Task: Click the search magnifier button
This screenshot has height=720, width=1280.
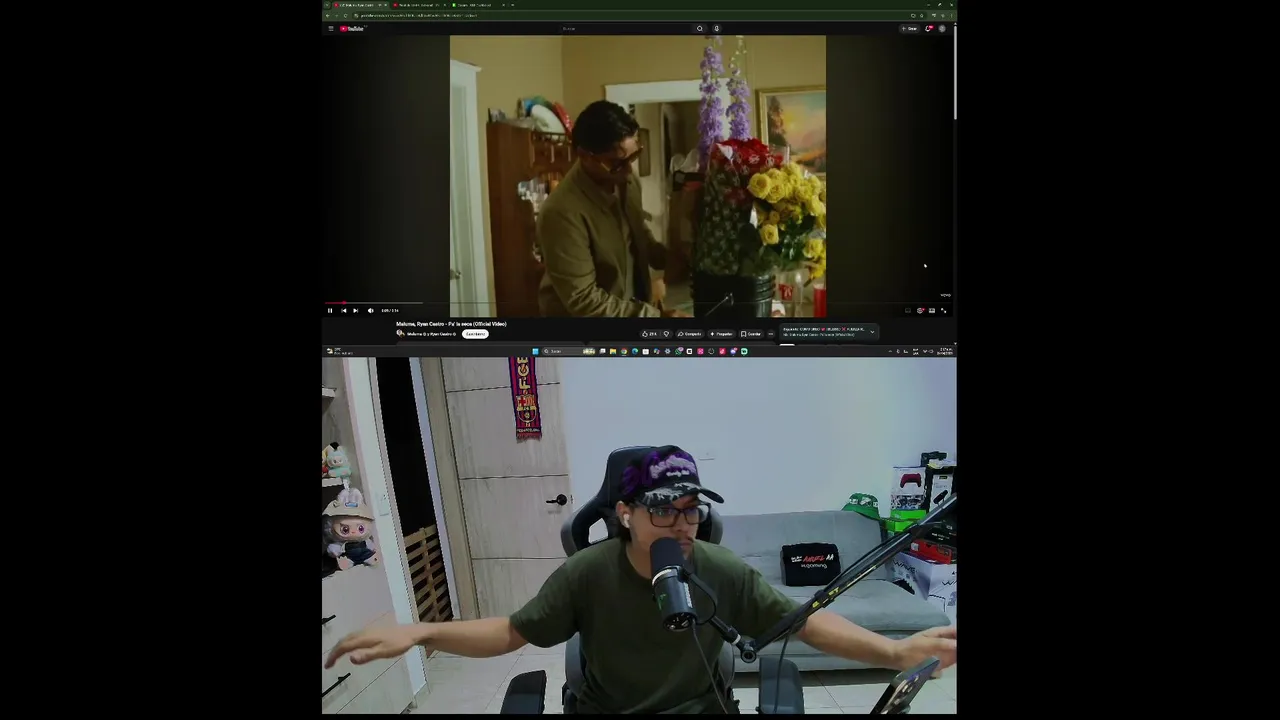Action: point(699,28)
